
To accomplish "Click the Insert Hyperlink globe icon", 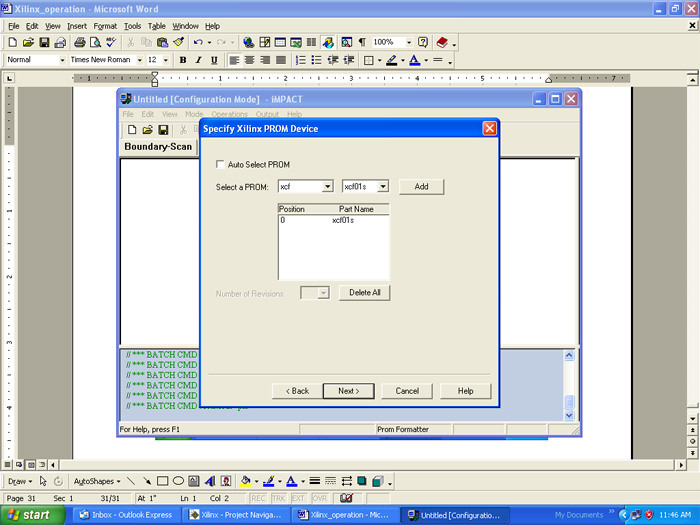I will point(249,42).
